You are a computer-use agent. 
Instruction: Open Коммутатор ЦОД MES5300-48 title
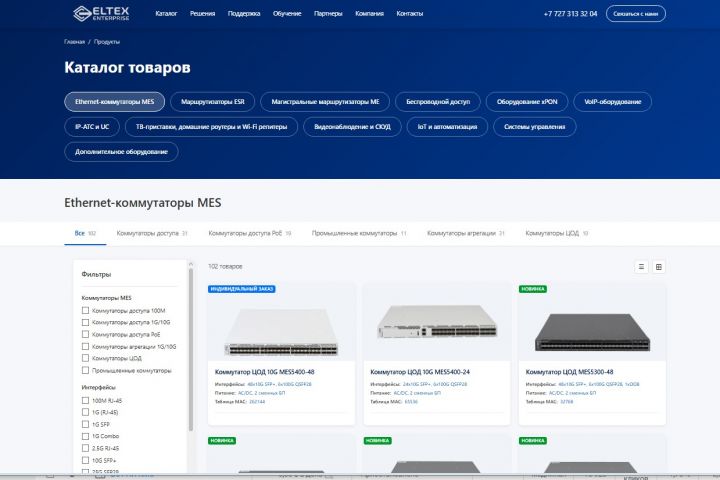pos(569,372)
